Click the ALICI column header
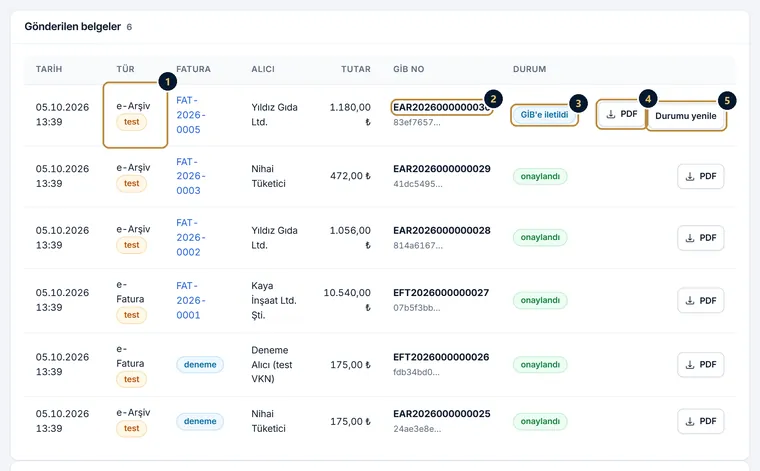 coord(263,69)
